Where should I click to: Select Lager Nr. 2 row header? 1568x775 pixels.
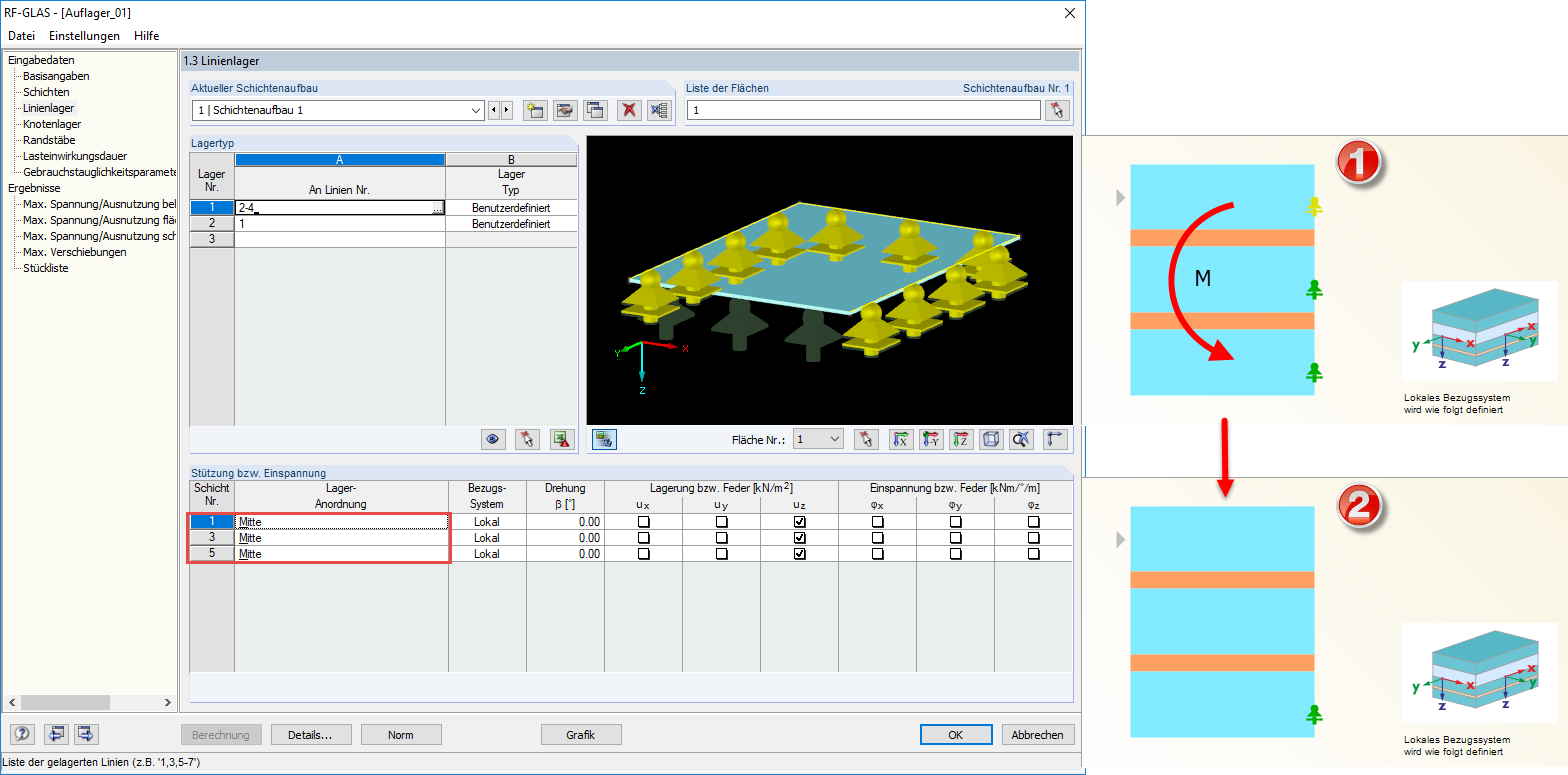tap(212, 224)
